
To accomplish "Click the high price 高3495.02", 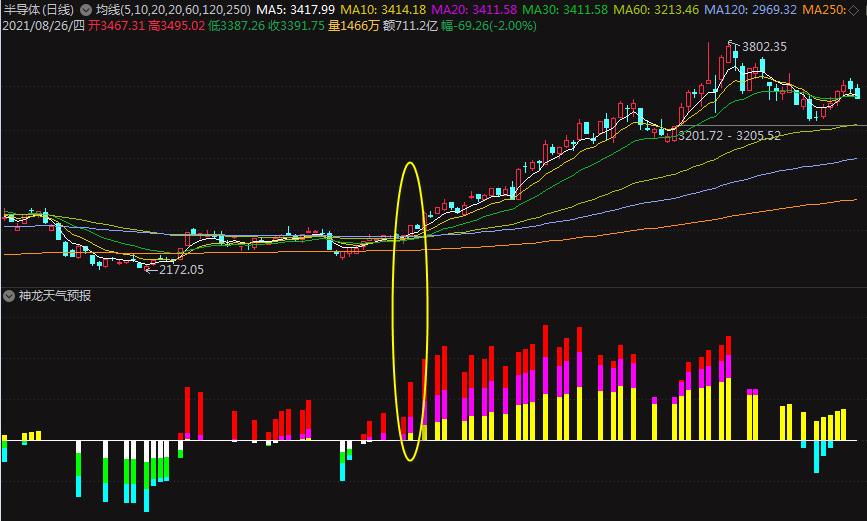I will tap(176, 26).
